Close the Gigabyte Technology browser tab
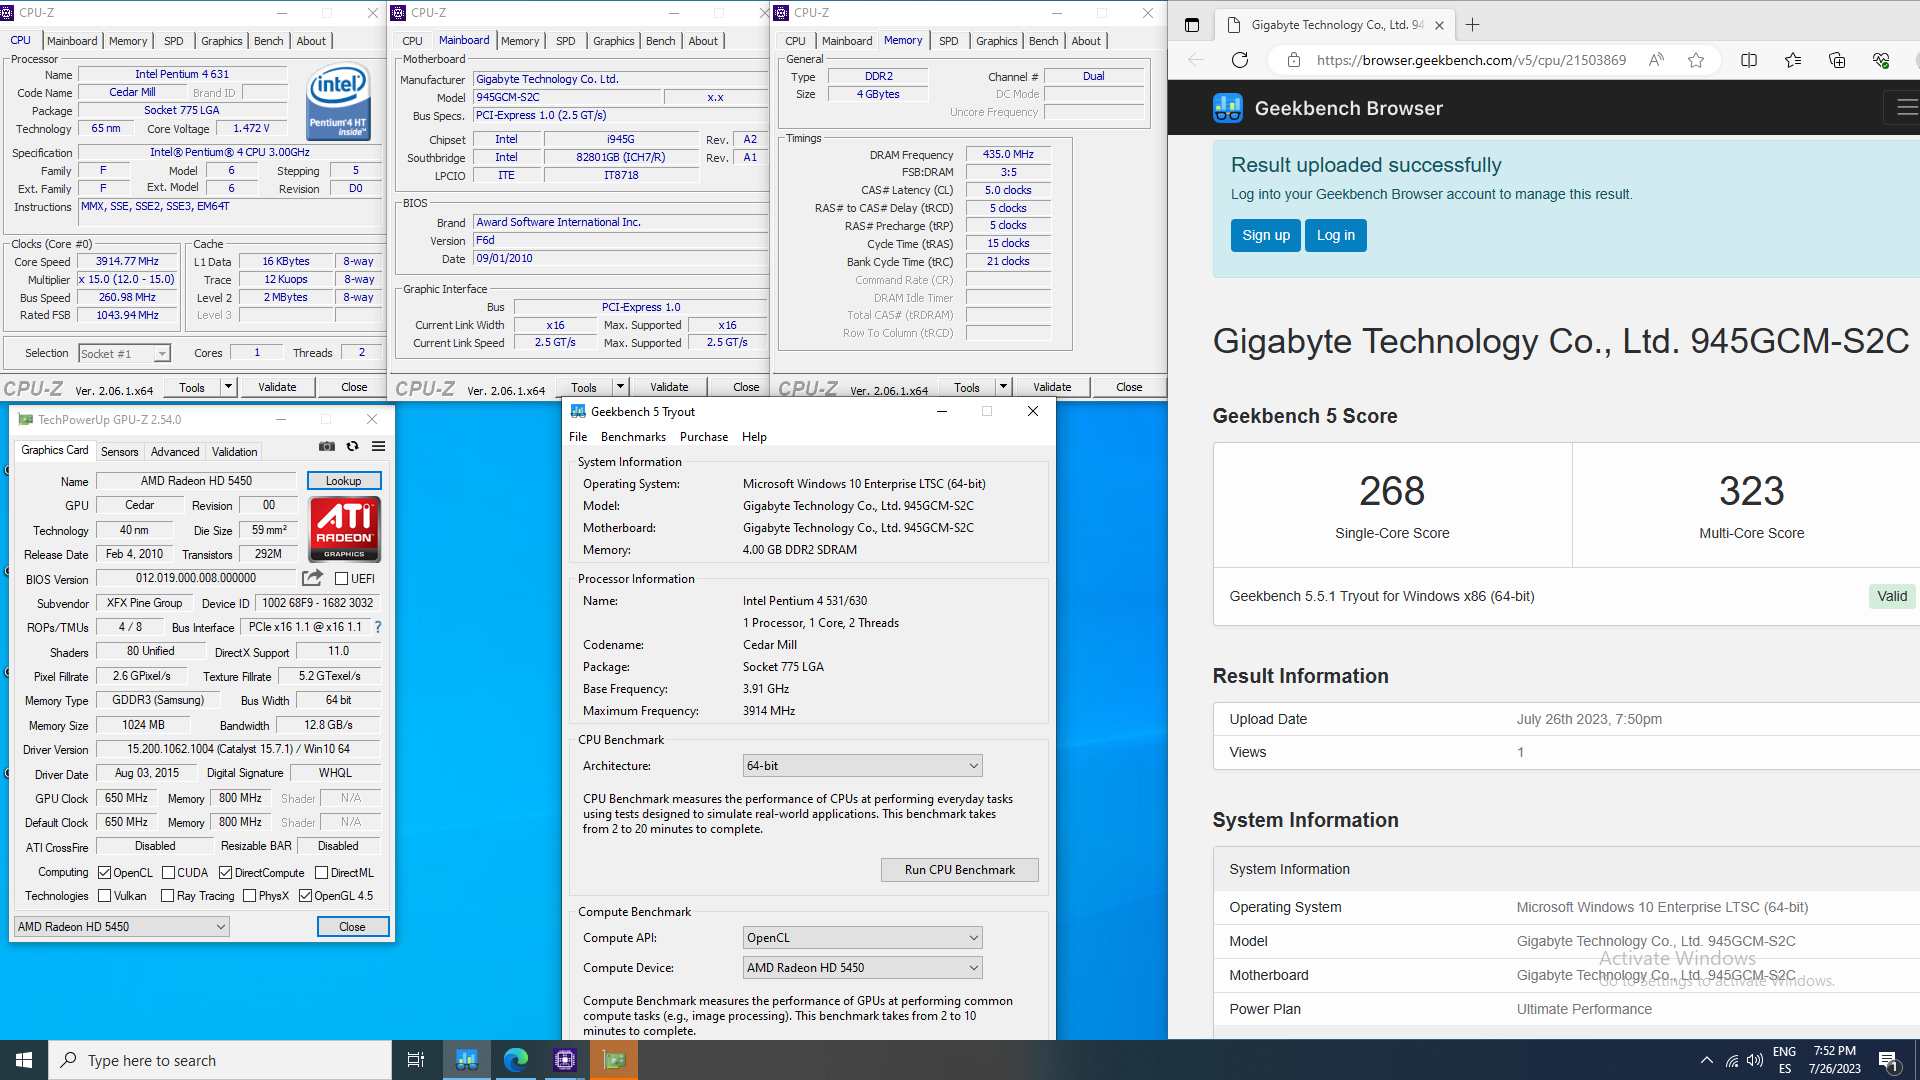This screenshot has height=1080, width=1920. (1439, 25)
